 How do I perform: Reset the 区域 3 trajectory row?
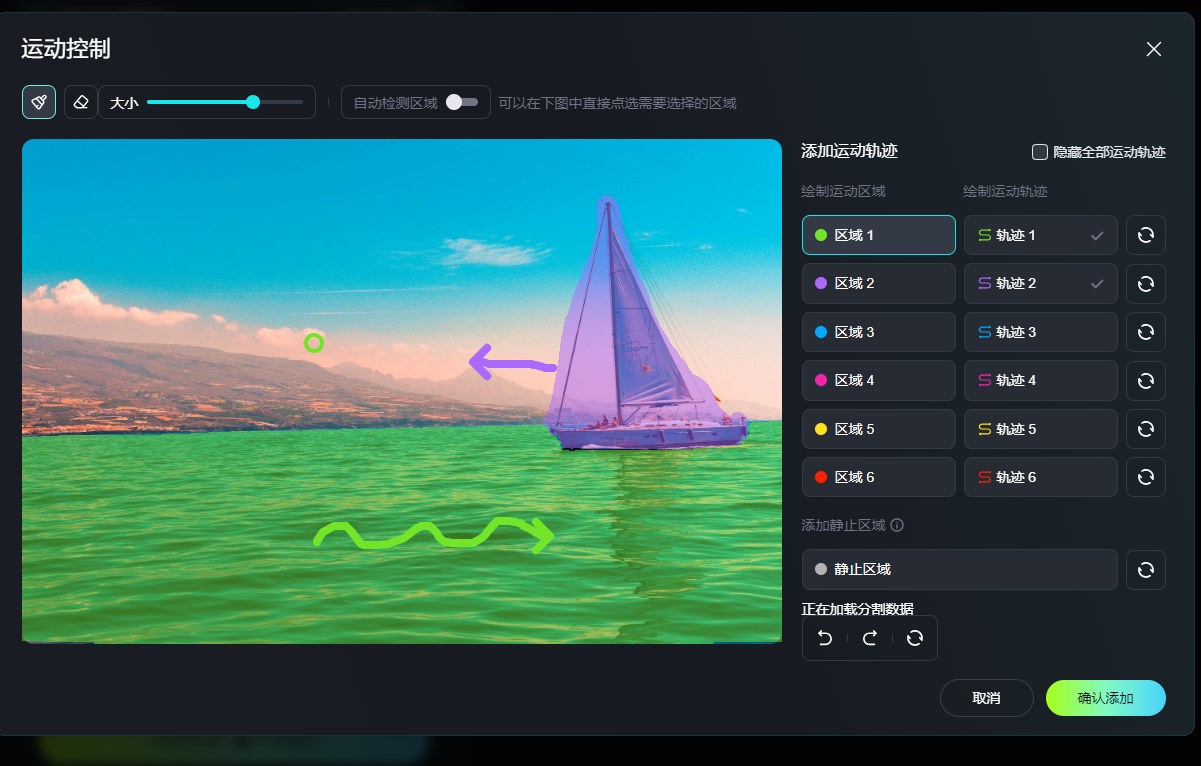(x=1145, y=332)
